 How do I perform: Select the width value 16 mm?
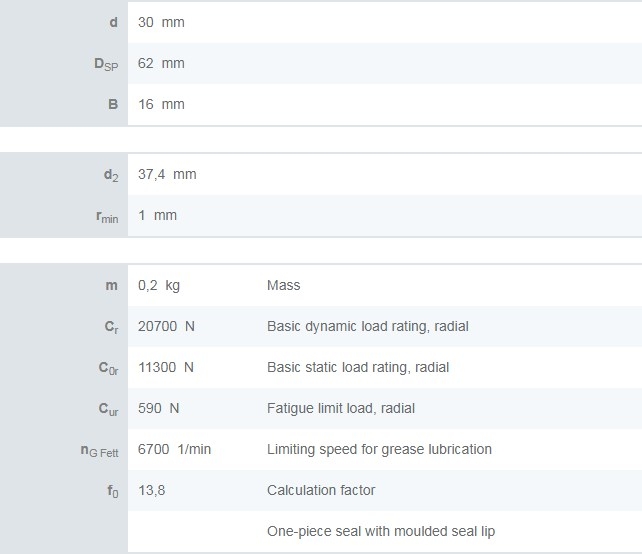coord(161,104)
